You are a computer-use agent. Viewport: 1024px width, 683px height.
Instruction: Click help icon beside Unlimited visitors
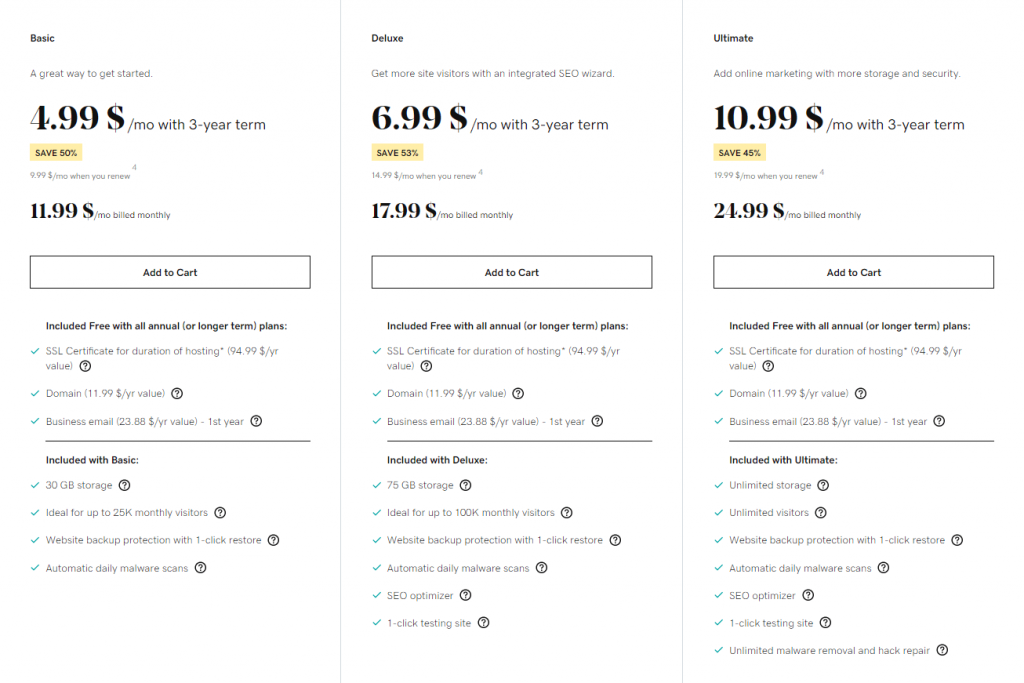click(820, 513)
